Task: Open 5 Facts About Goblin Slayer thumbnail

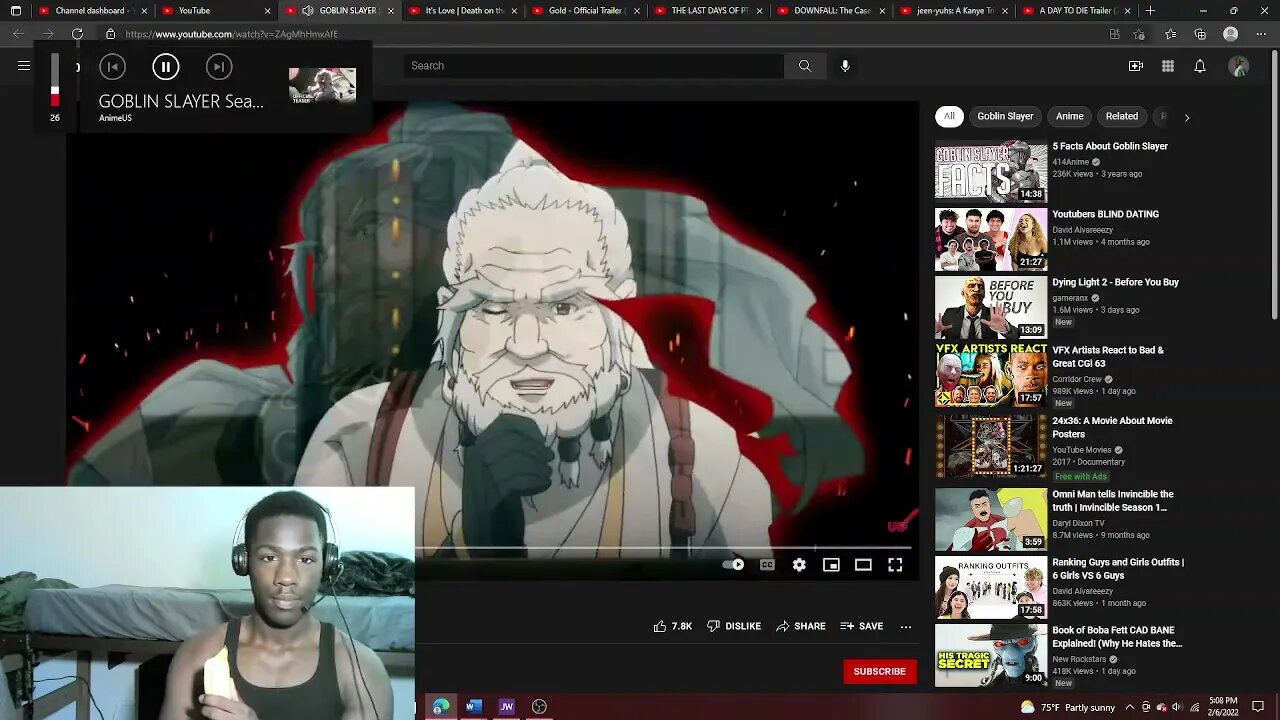Action: (991, 172)
